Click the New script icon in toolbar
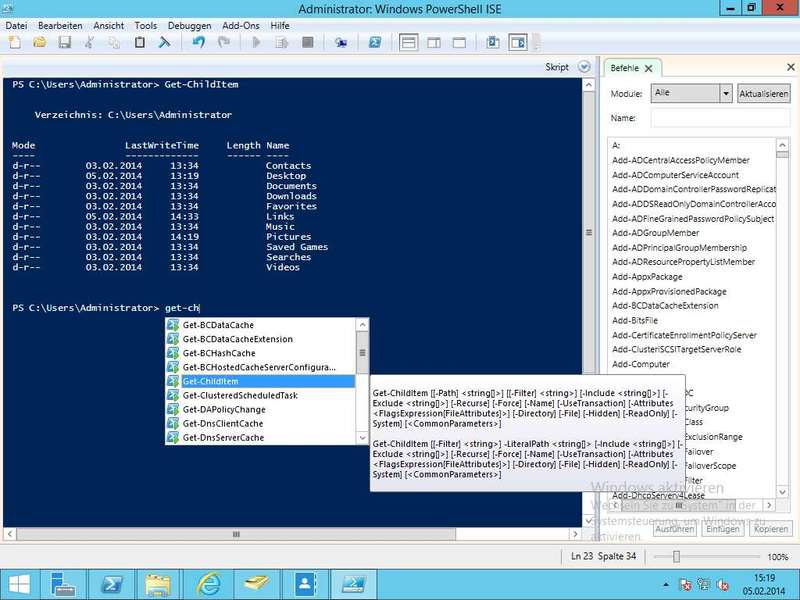Viewport: 800px width, 600px height. tap(14, 43)
